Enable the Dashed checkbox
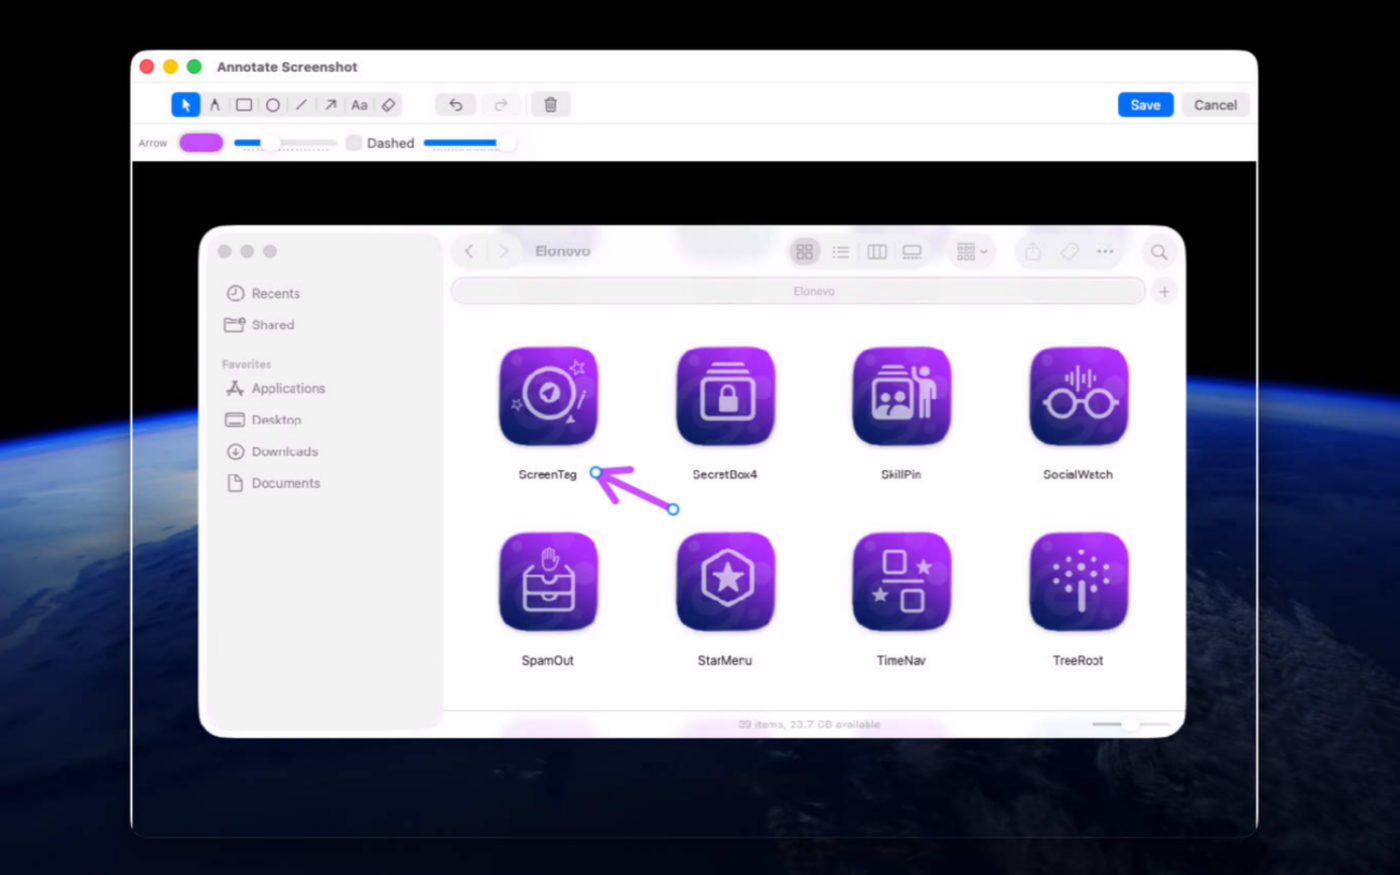 [353, 143]
